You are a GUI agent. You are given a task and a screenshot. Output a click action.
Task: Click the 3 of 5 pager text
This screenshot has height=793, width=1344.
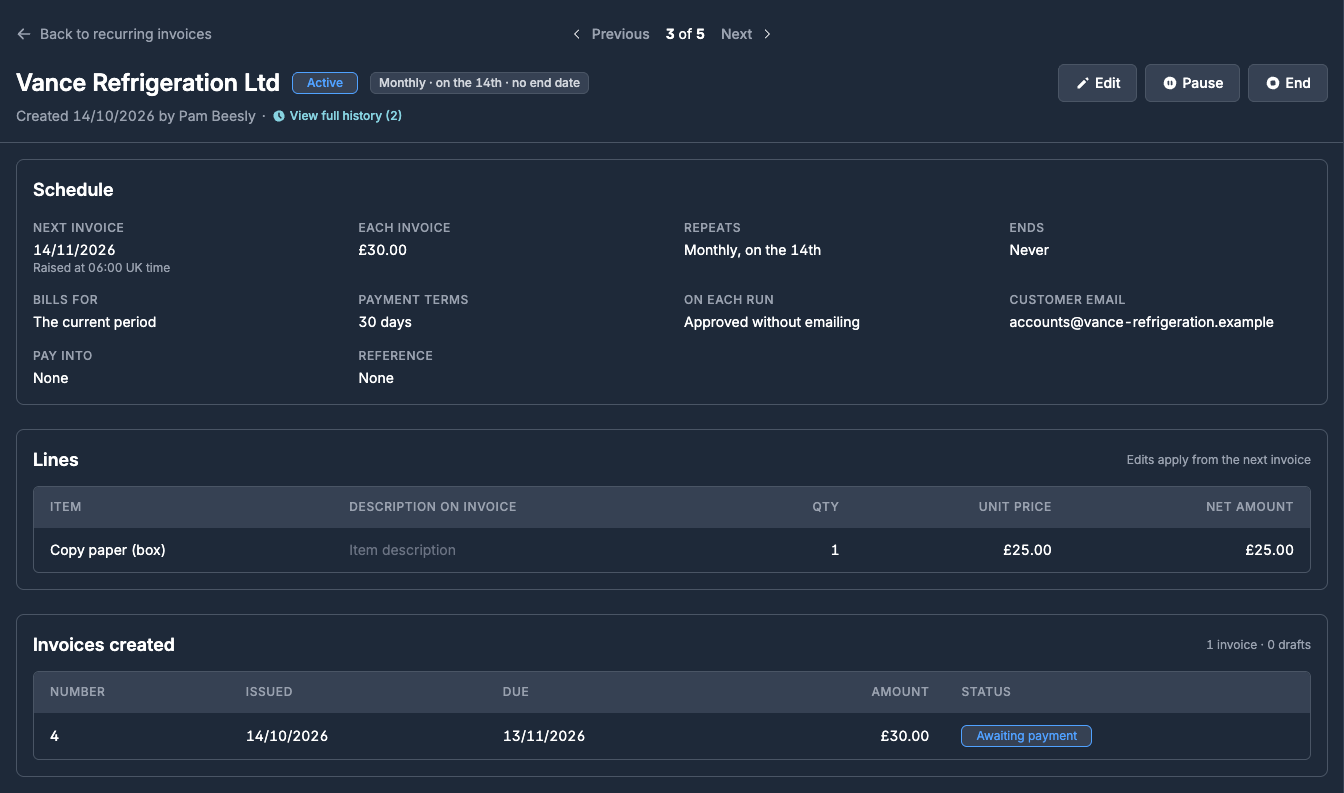[685, 34]
